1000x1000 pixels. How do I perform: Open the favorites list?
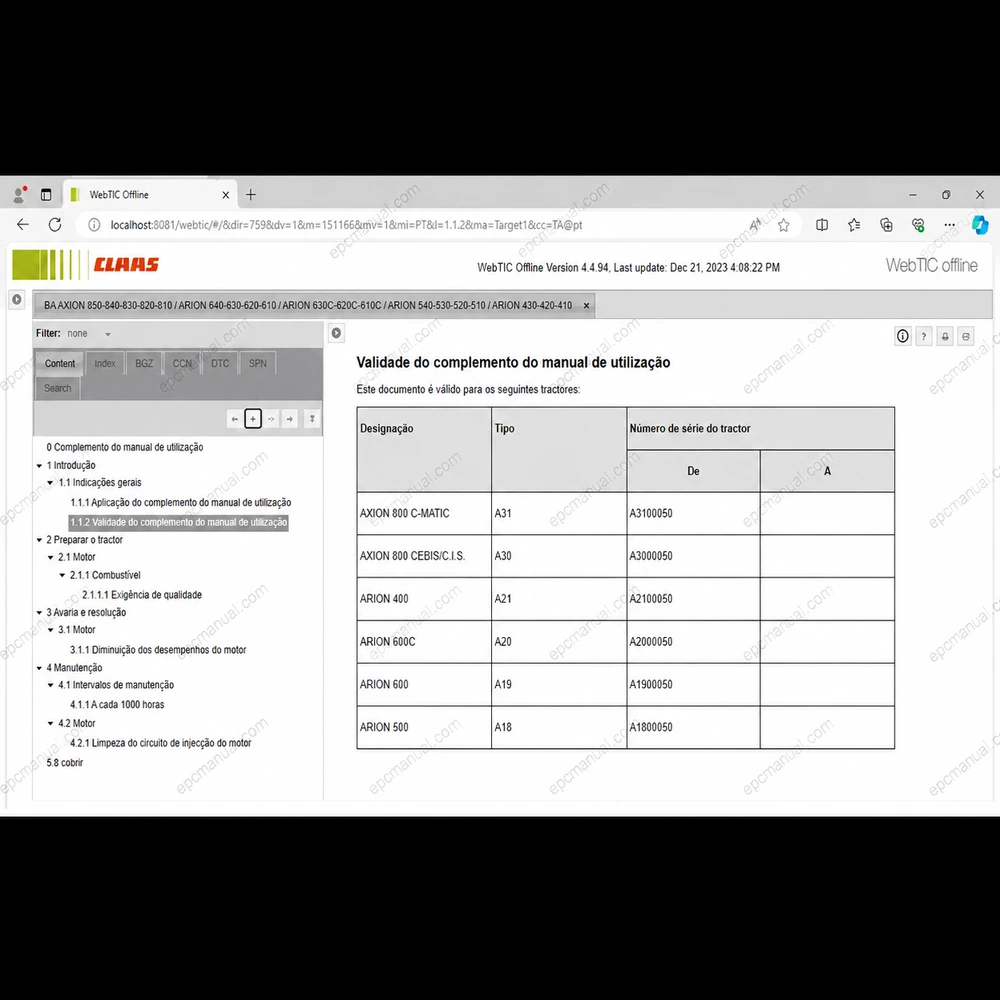[x=854, y=224]
